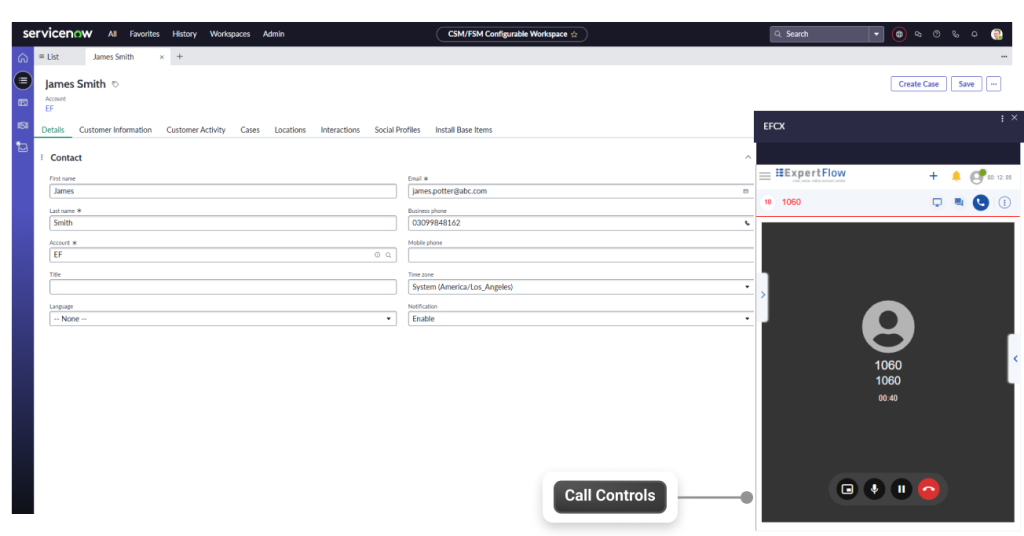The height and width of the screenshot is (536, 1024).
Task: Click into the First name field
Action: 222,191
